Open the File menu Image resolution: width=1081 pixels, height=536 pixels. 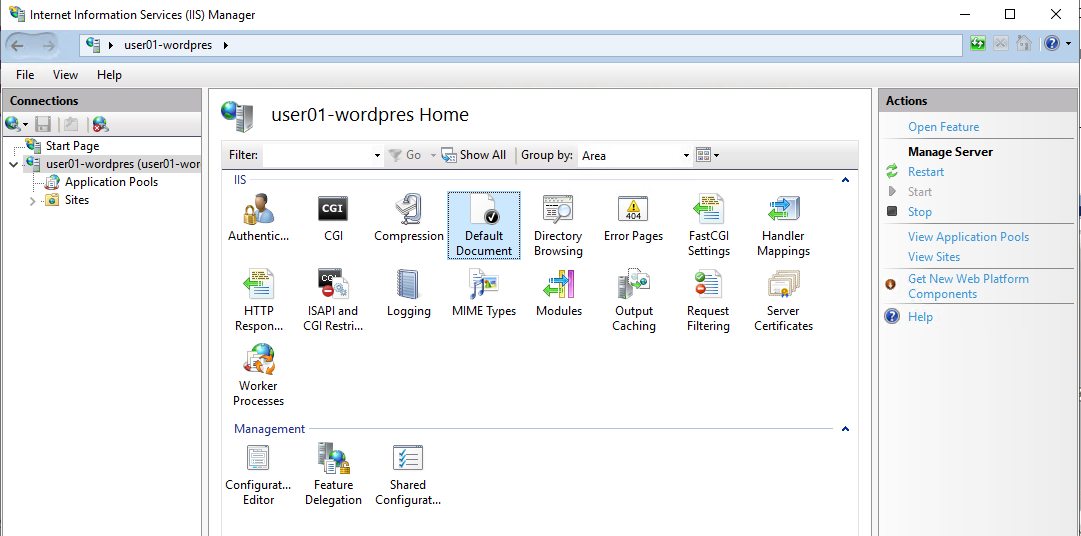pyautogui.click(x=25, y=75)
